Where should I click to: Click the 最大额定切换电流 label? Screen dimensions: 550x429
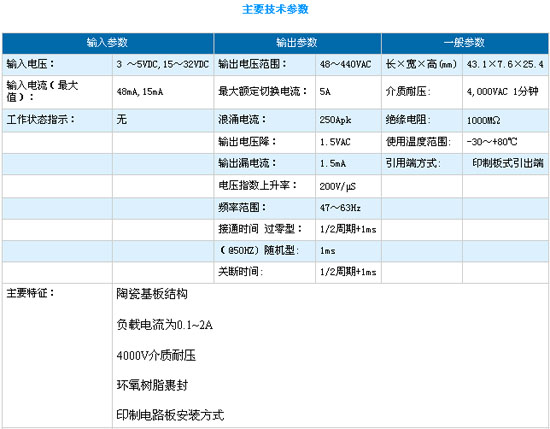click(x=262, y=92)
